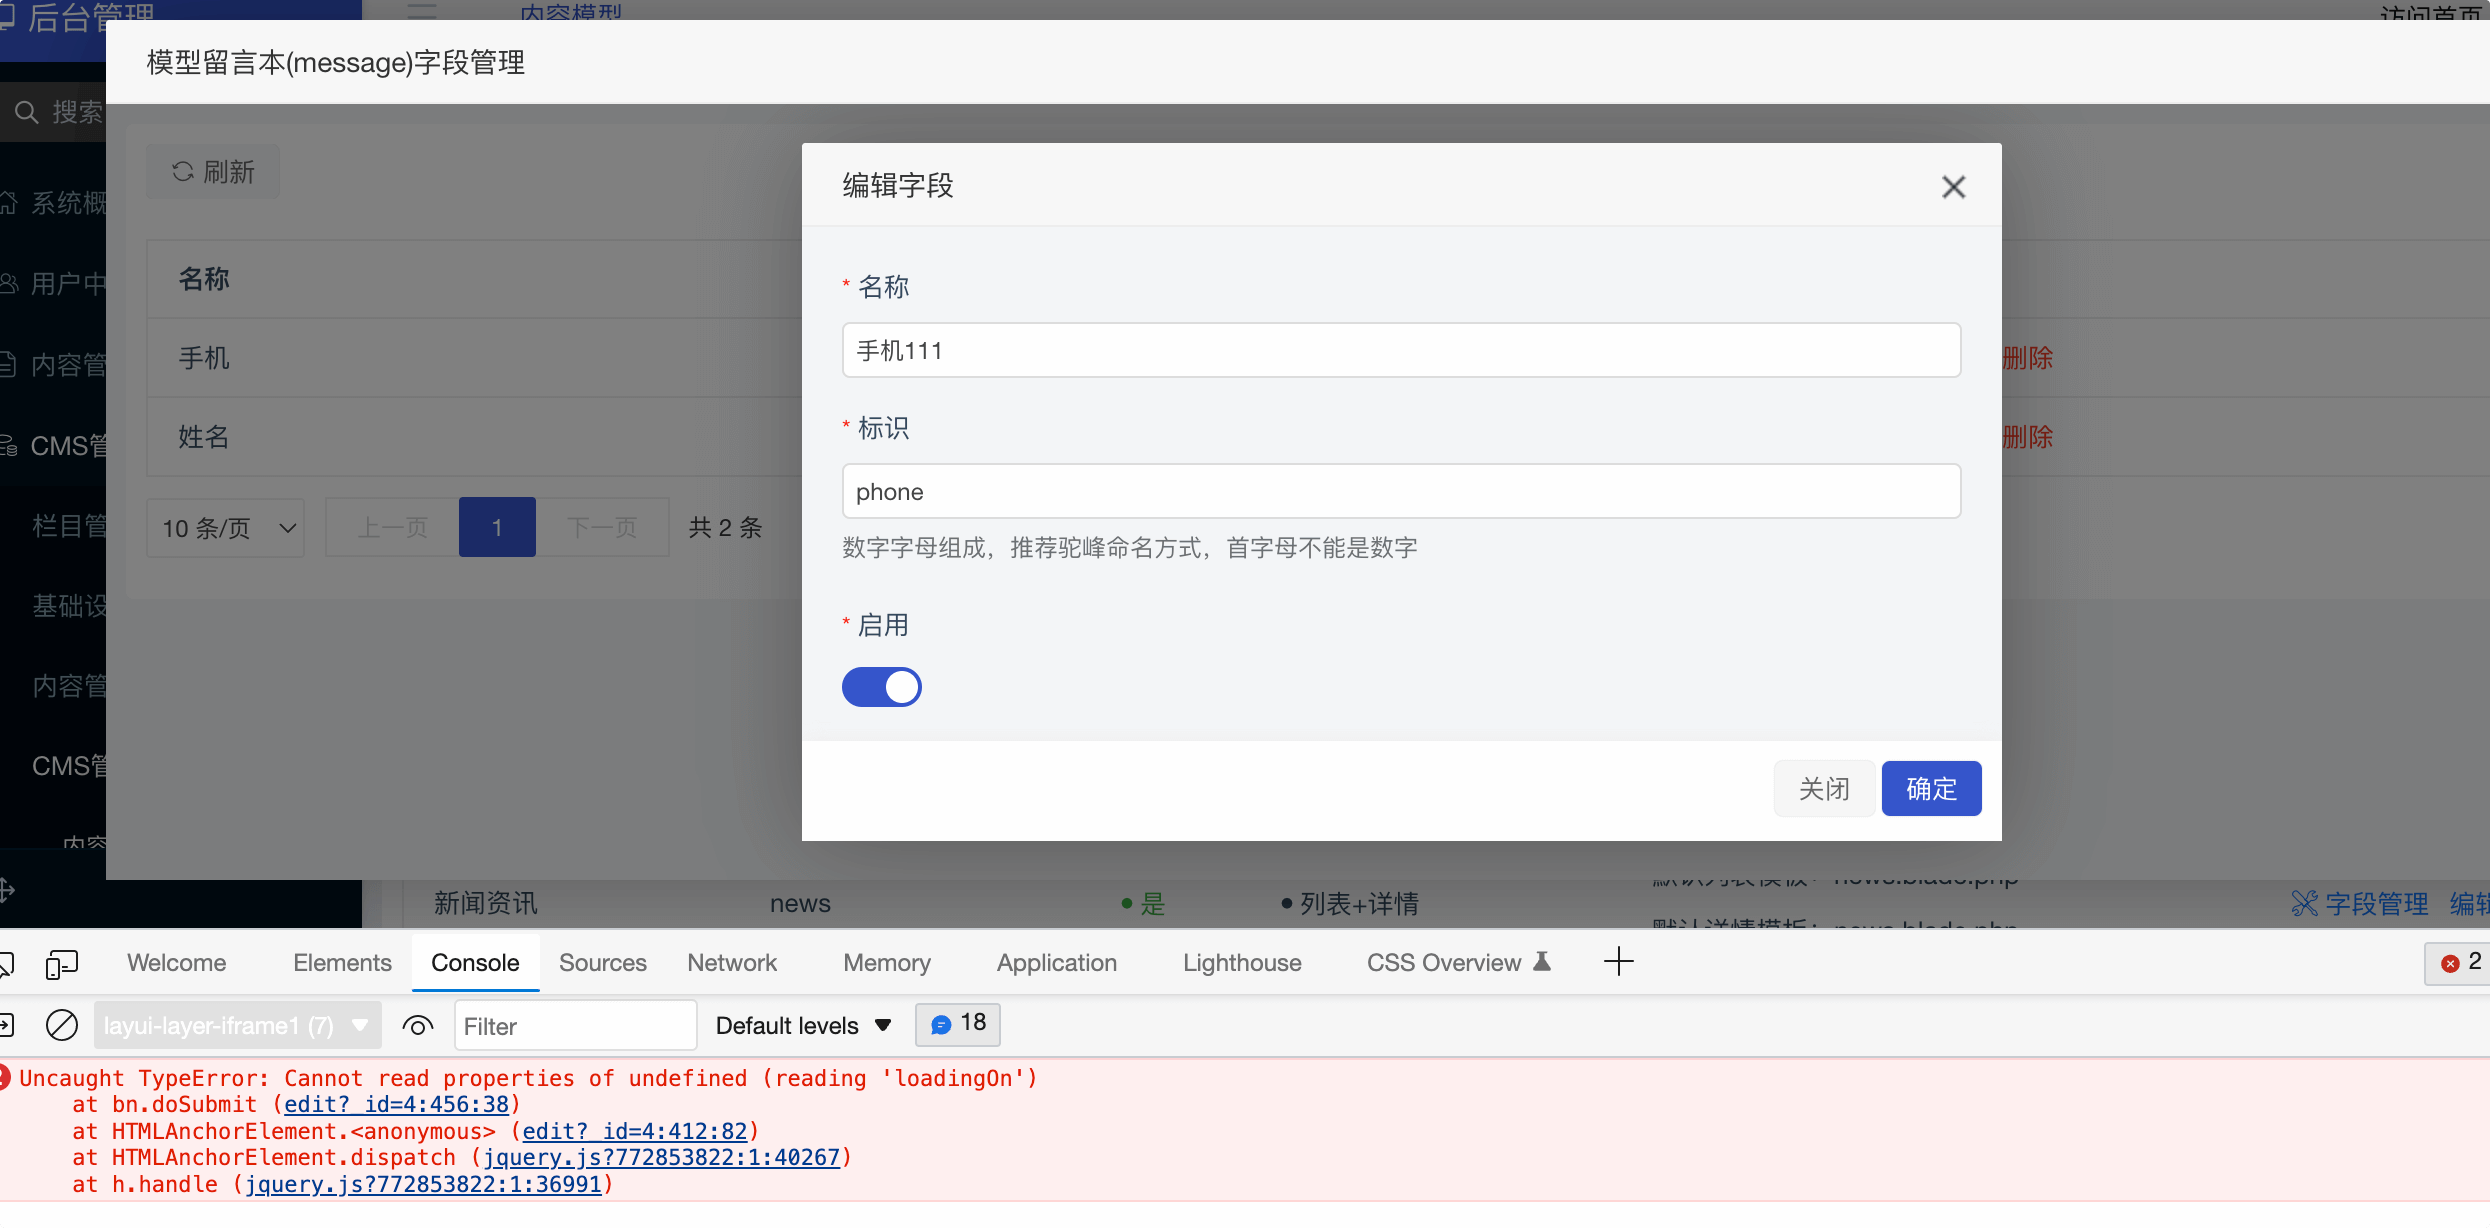The image size is (2490, 1228).
Task: Open the 10 条/页 page size dropdown
Action: pos(226,527)
